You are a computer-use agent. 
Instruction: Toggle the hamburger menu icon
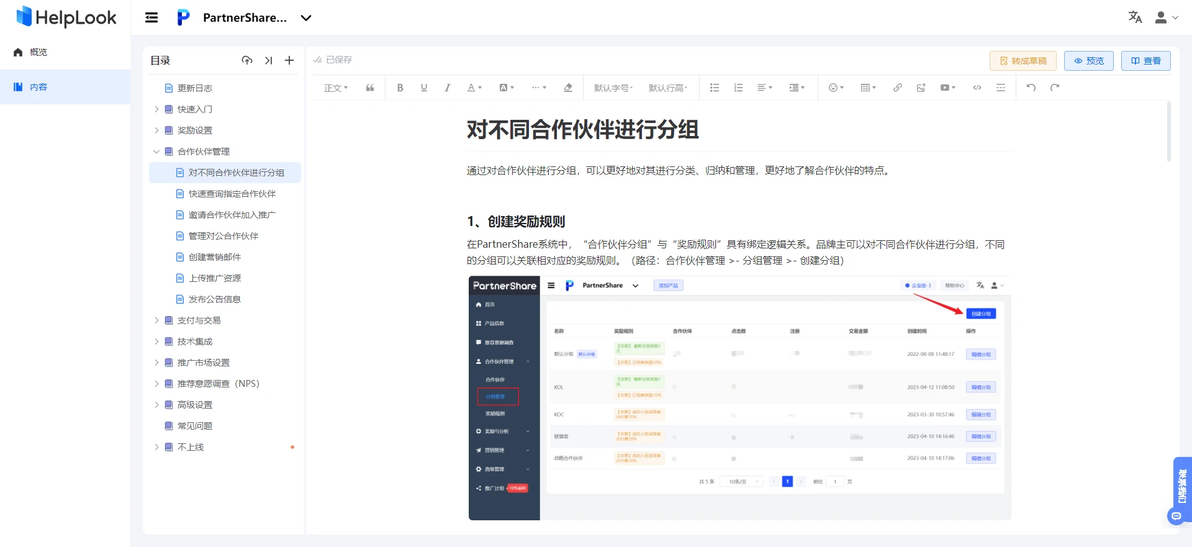point(151,17)
